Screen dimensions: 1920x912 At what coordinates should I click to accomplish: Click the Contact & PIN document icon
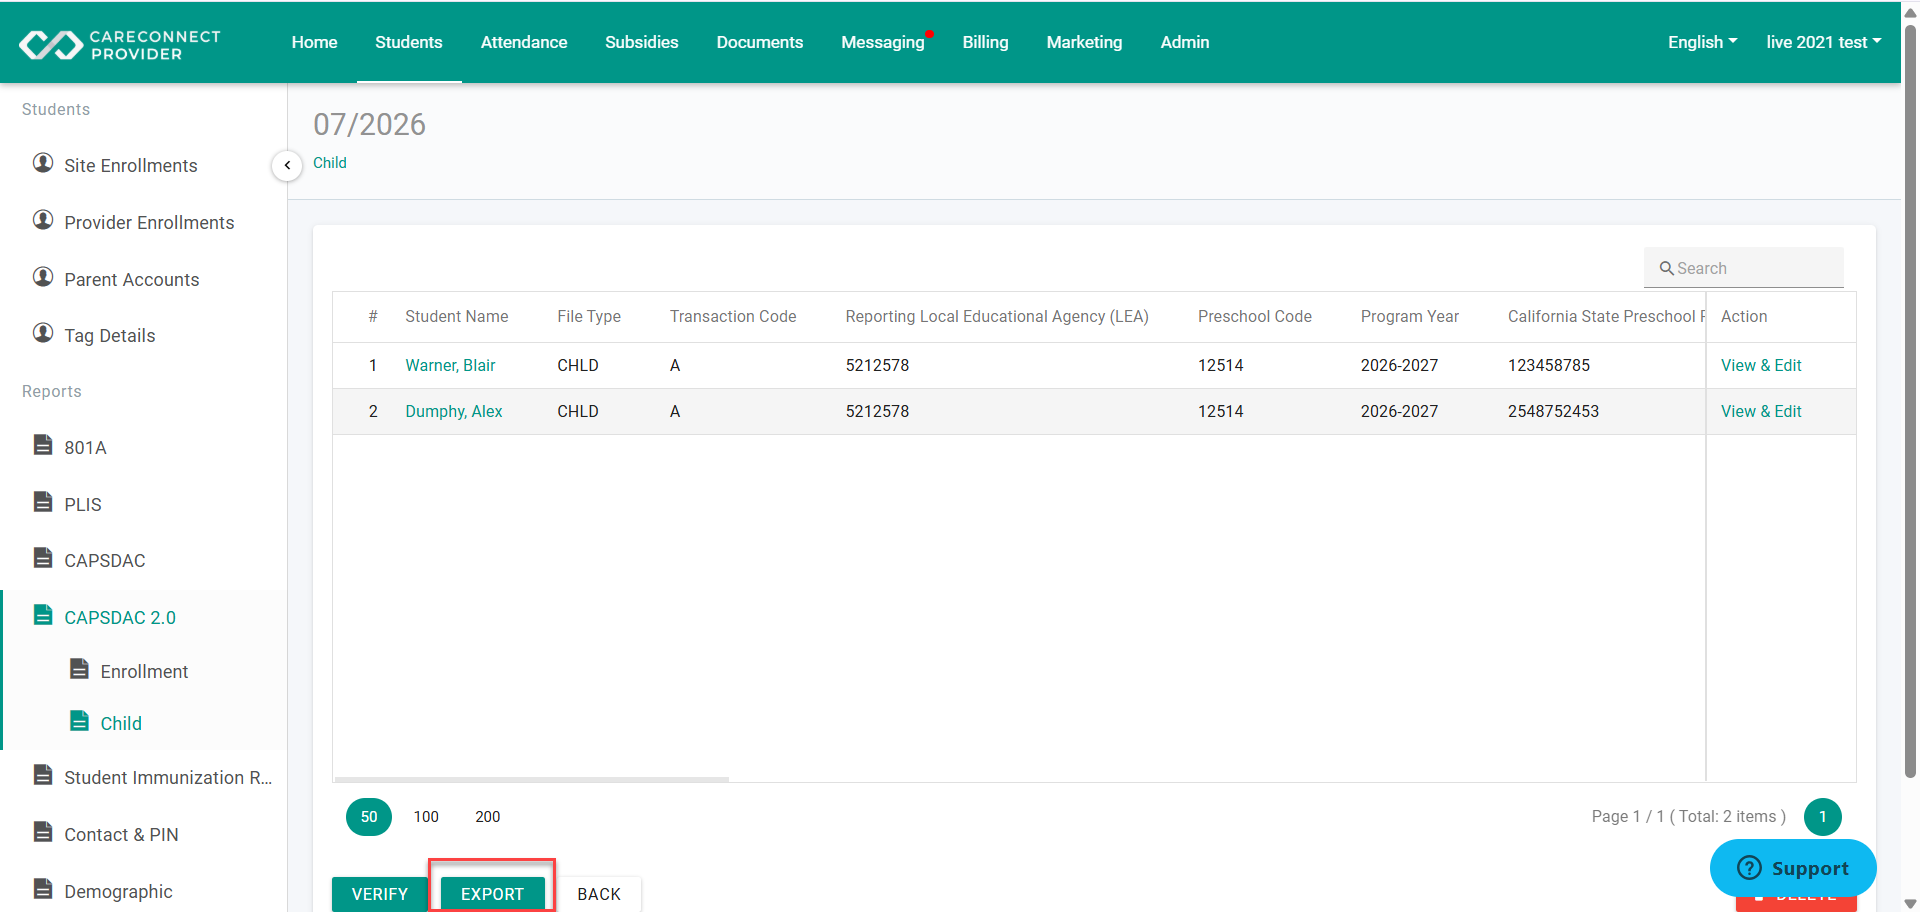(x=43, y=831)
